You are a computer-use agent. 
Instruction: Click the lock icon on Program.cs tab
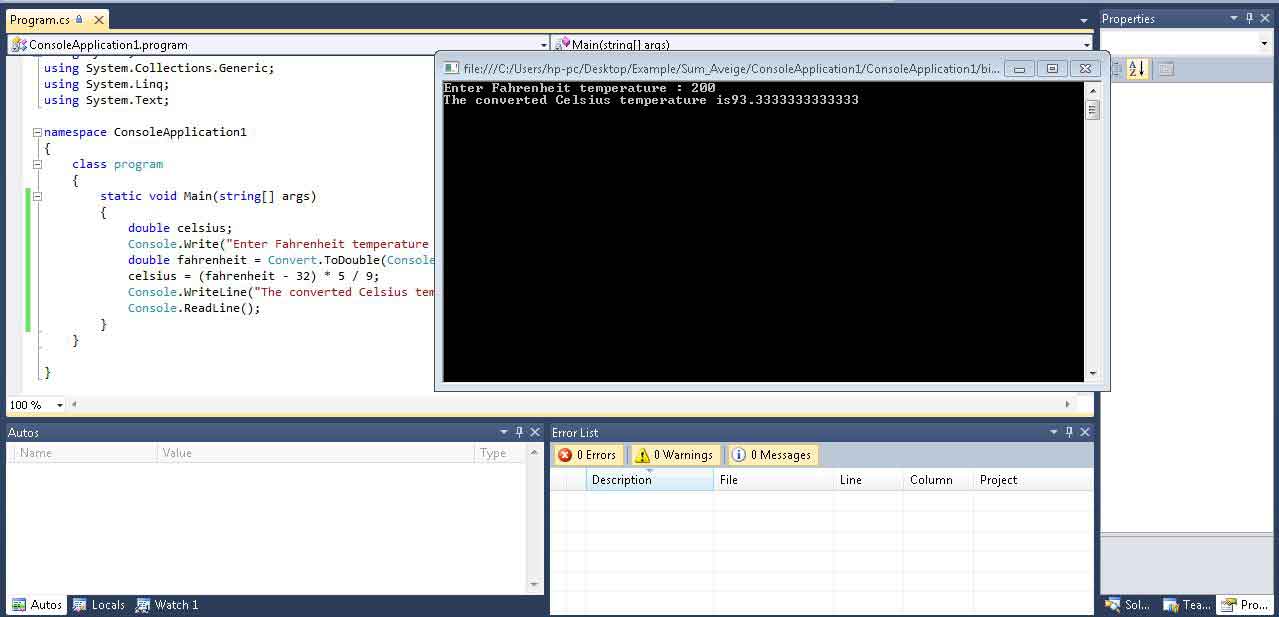click(79, 20)
